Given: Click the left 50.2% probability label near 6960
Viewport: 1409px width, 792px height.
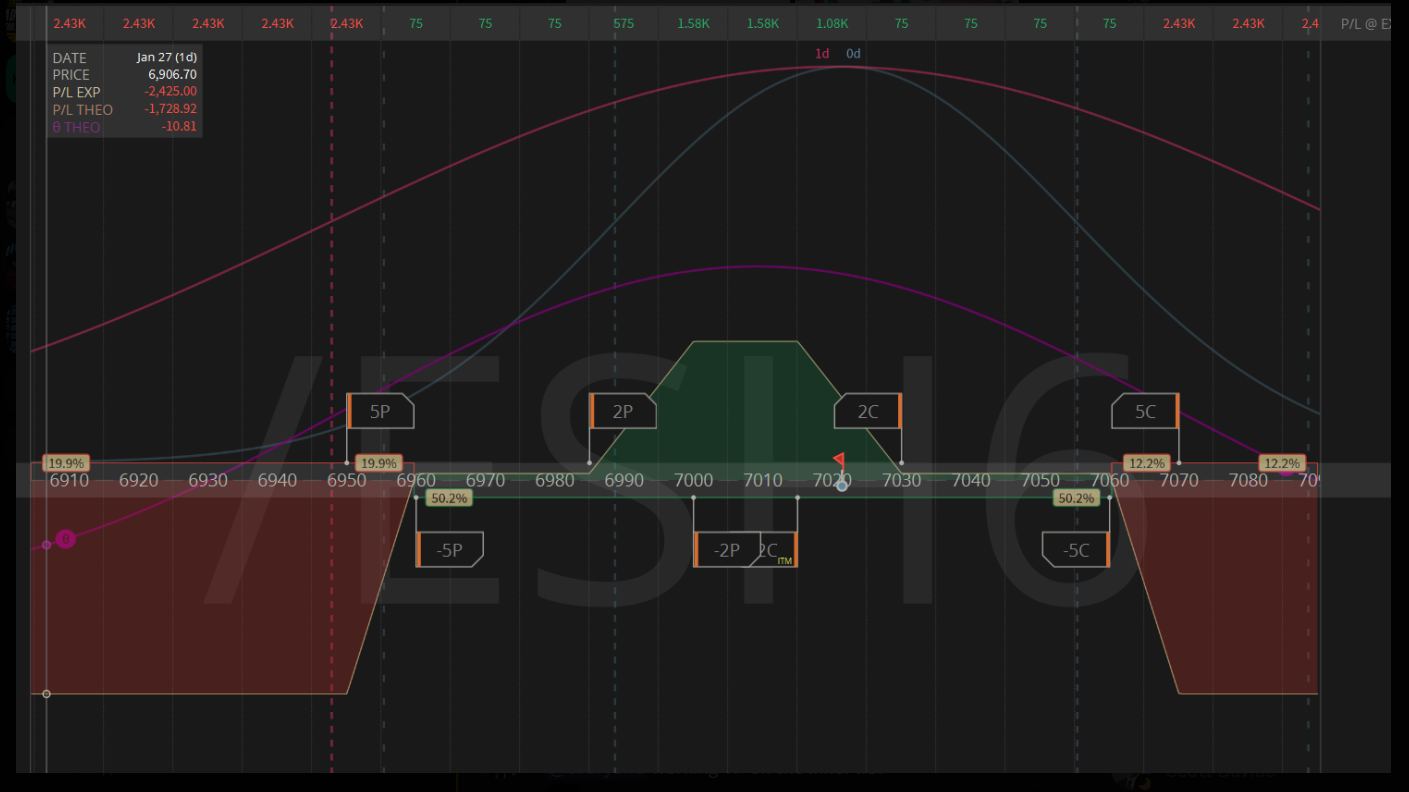Looking at the screenshot, I should [x=448, y=498].
